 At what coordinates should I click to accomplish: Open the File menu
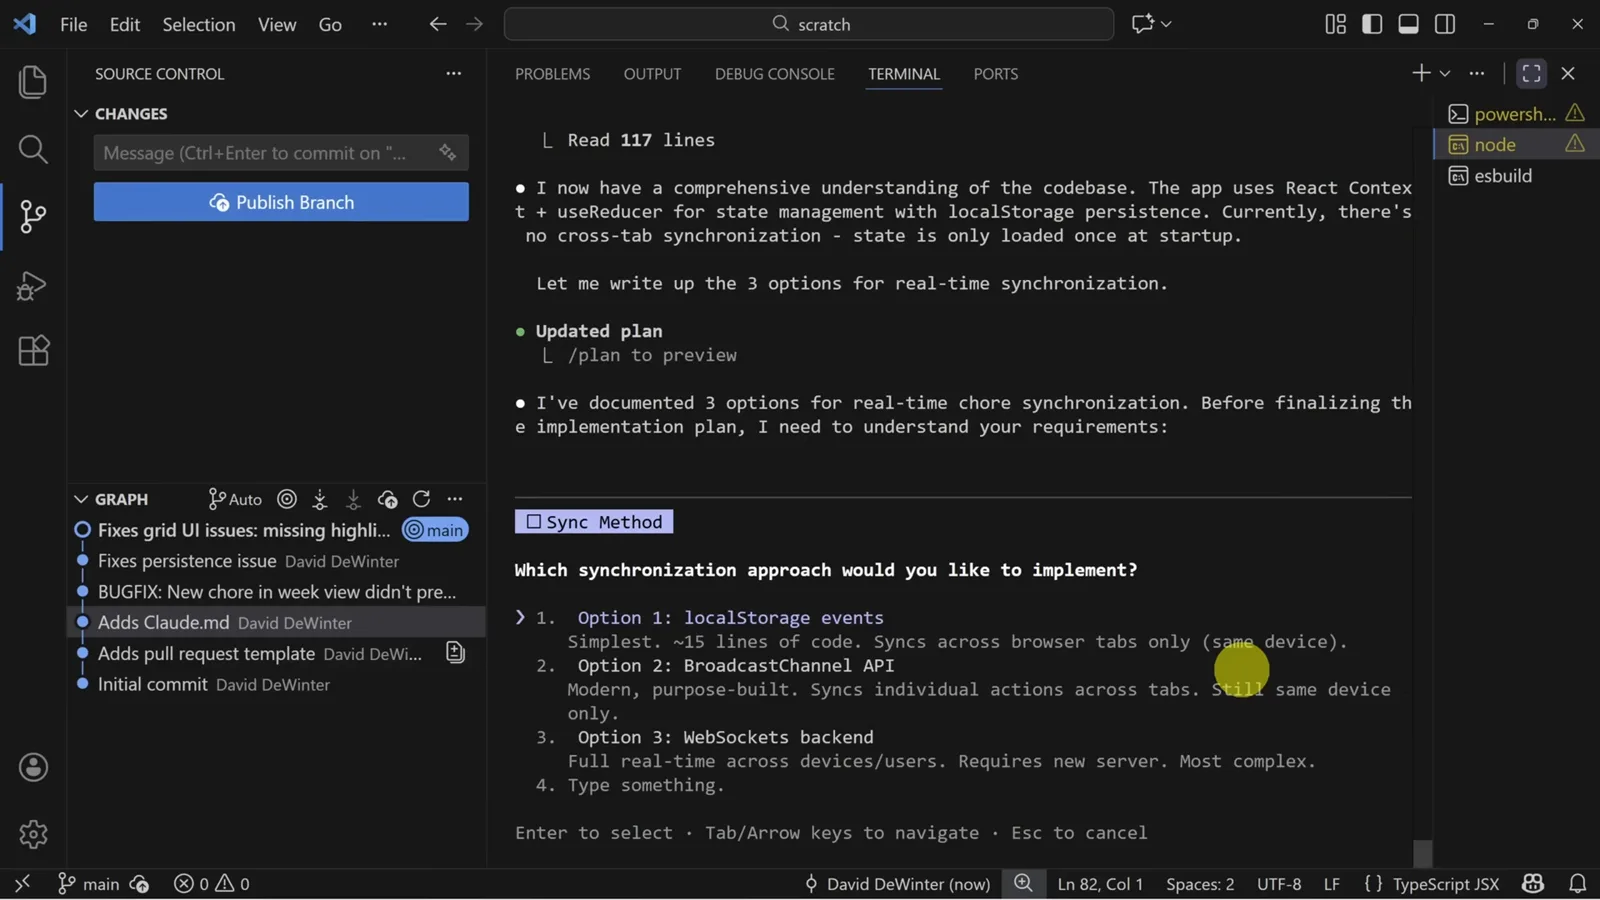[74, 24]
